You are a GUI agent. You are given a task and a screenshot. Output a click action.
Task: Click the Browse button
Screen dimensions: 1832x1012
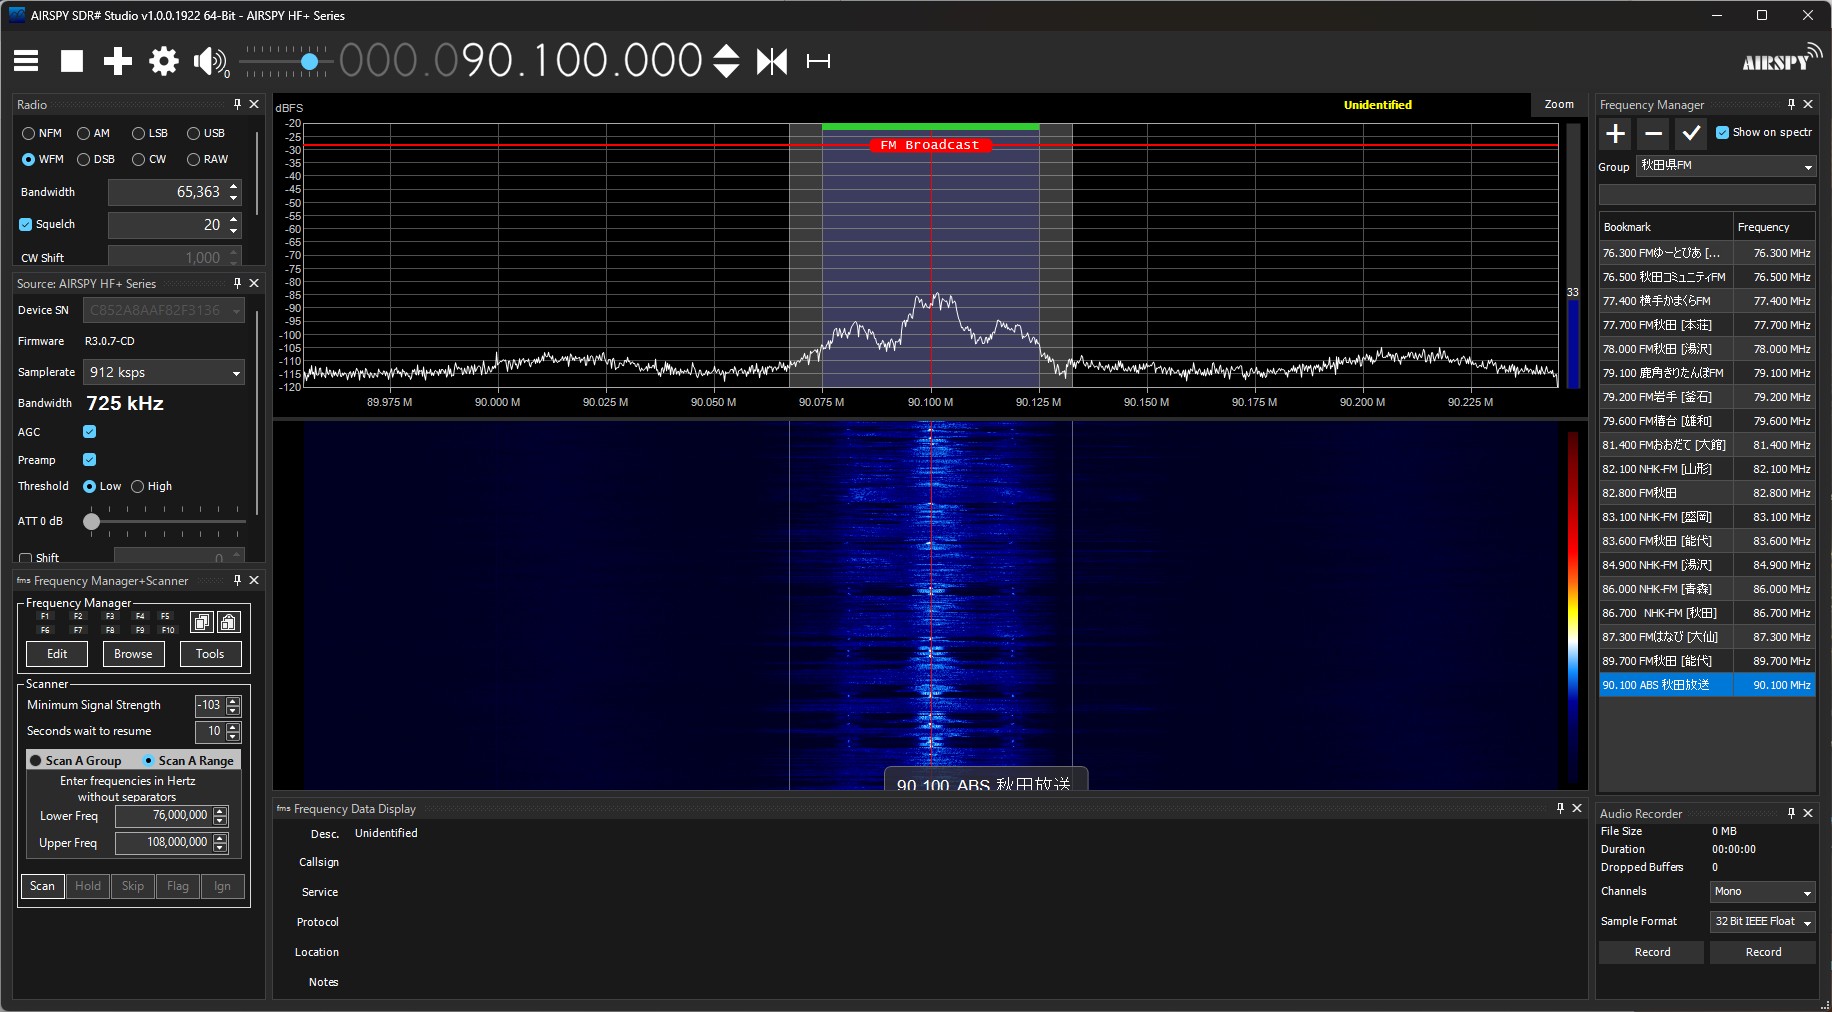tap(133, 654)
